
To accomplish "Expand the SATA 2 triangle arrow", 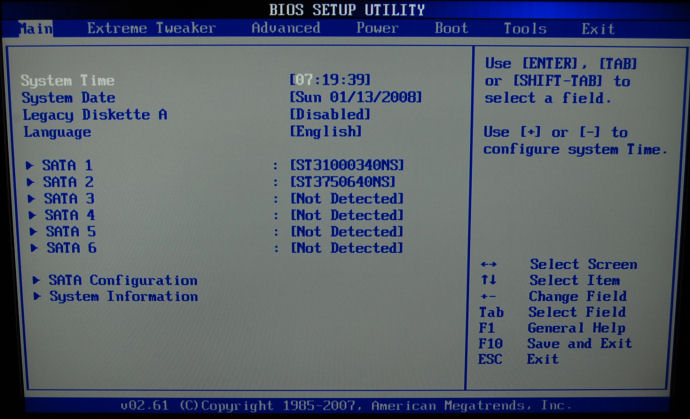I will click(x=30, y=182).
